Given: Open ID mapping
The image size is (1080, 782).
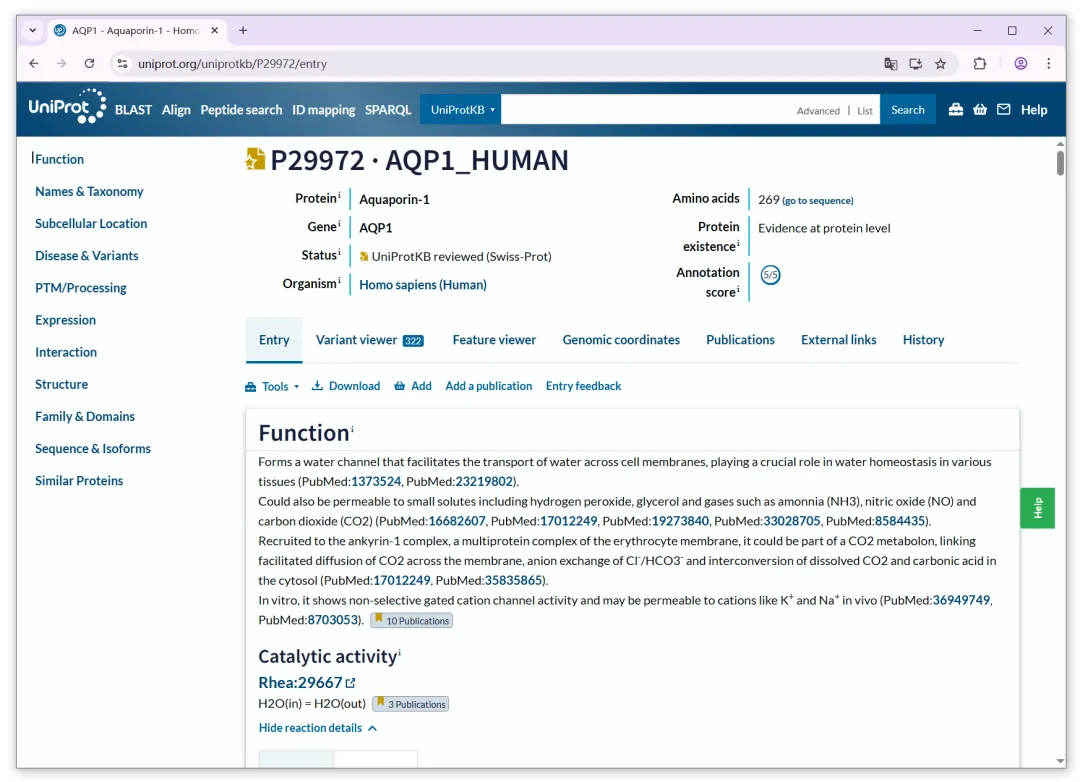Looking at the screenshot, I should point(324,110).
